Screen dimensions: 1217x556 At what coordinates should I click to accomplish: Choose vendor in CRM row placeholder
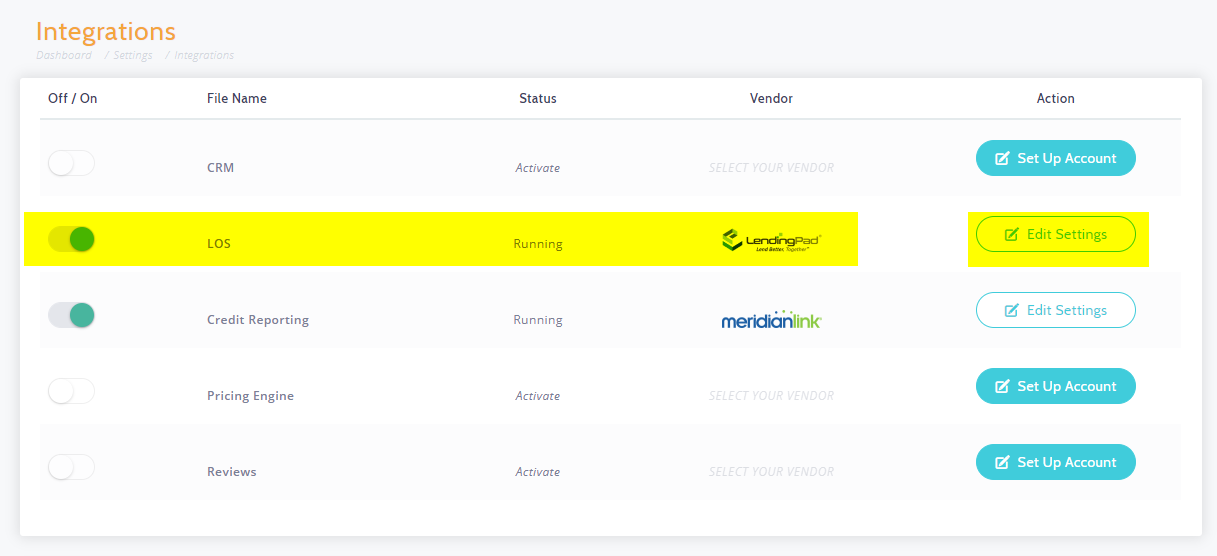(771, 168)
